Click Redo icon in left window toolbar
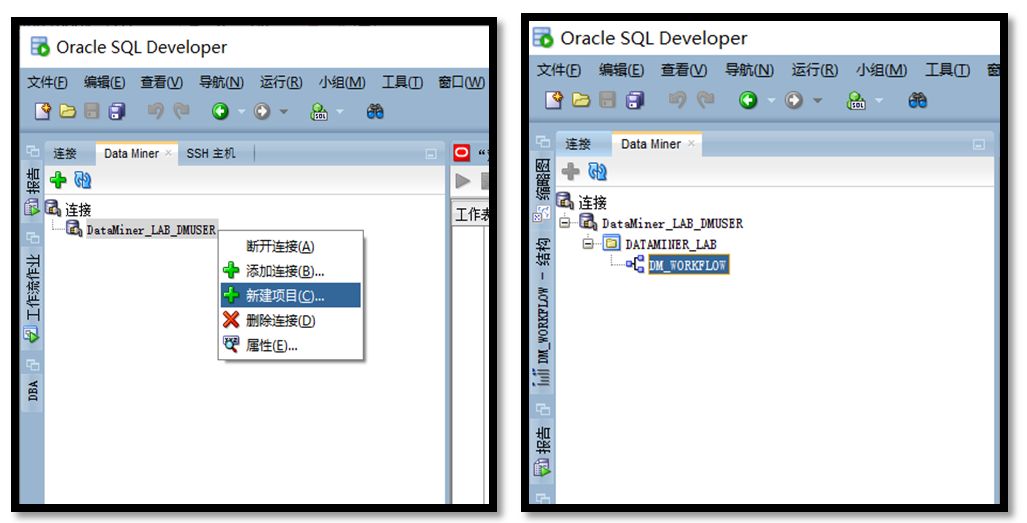1027x523 pixels. pos(181,111)
